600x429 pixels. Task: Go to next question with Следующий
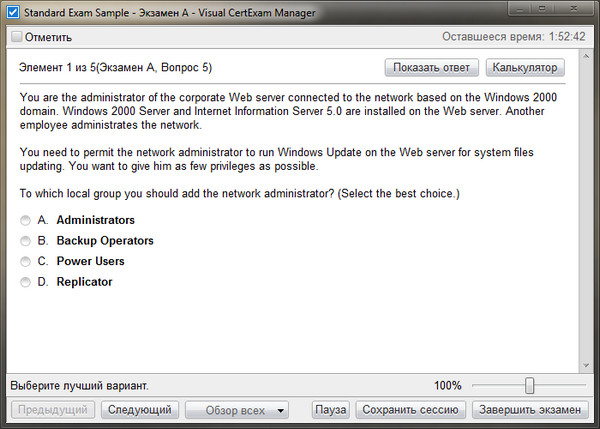pos(142,410)
